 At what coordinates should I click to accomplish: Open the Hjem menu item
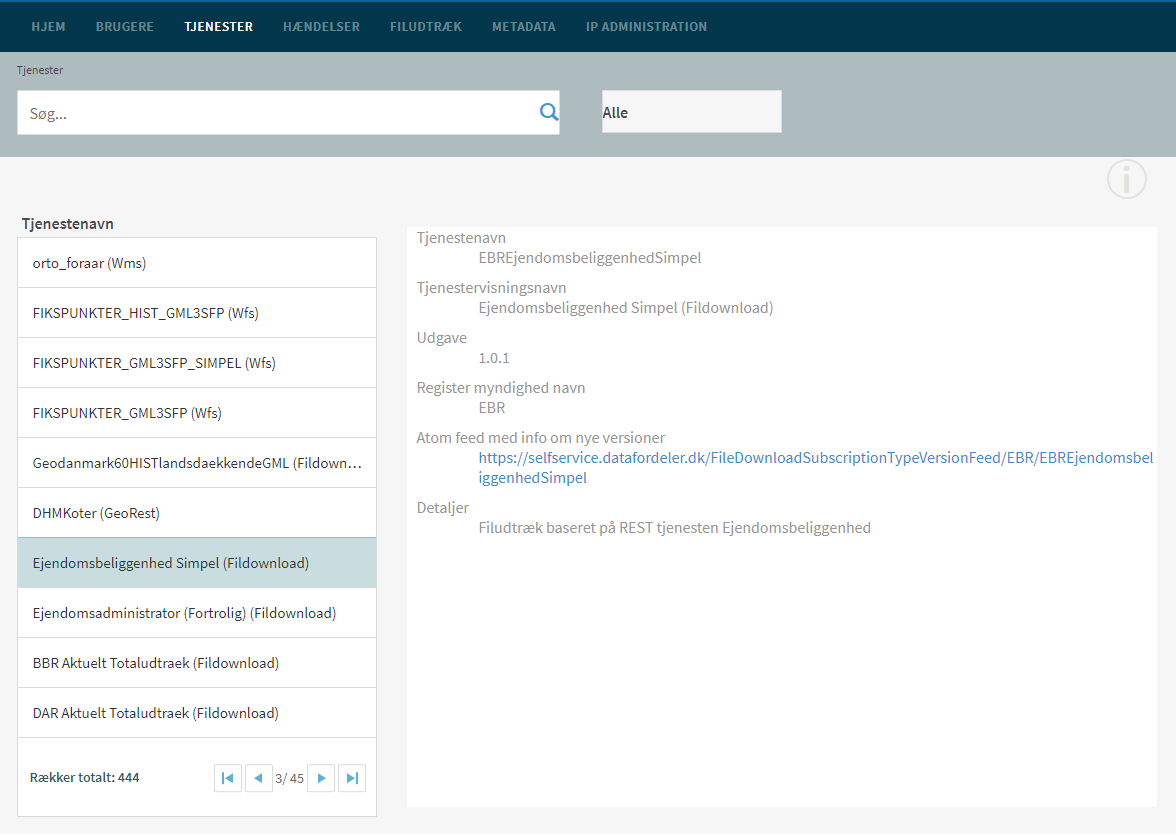(48, 27)
